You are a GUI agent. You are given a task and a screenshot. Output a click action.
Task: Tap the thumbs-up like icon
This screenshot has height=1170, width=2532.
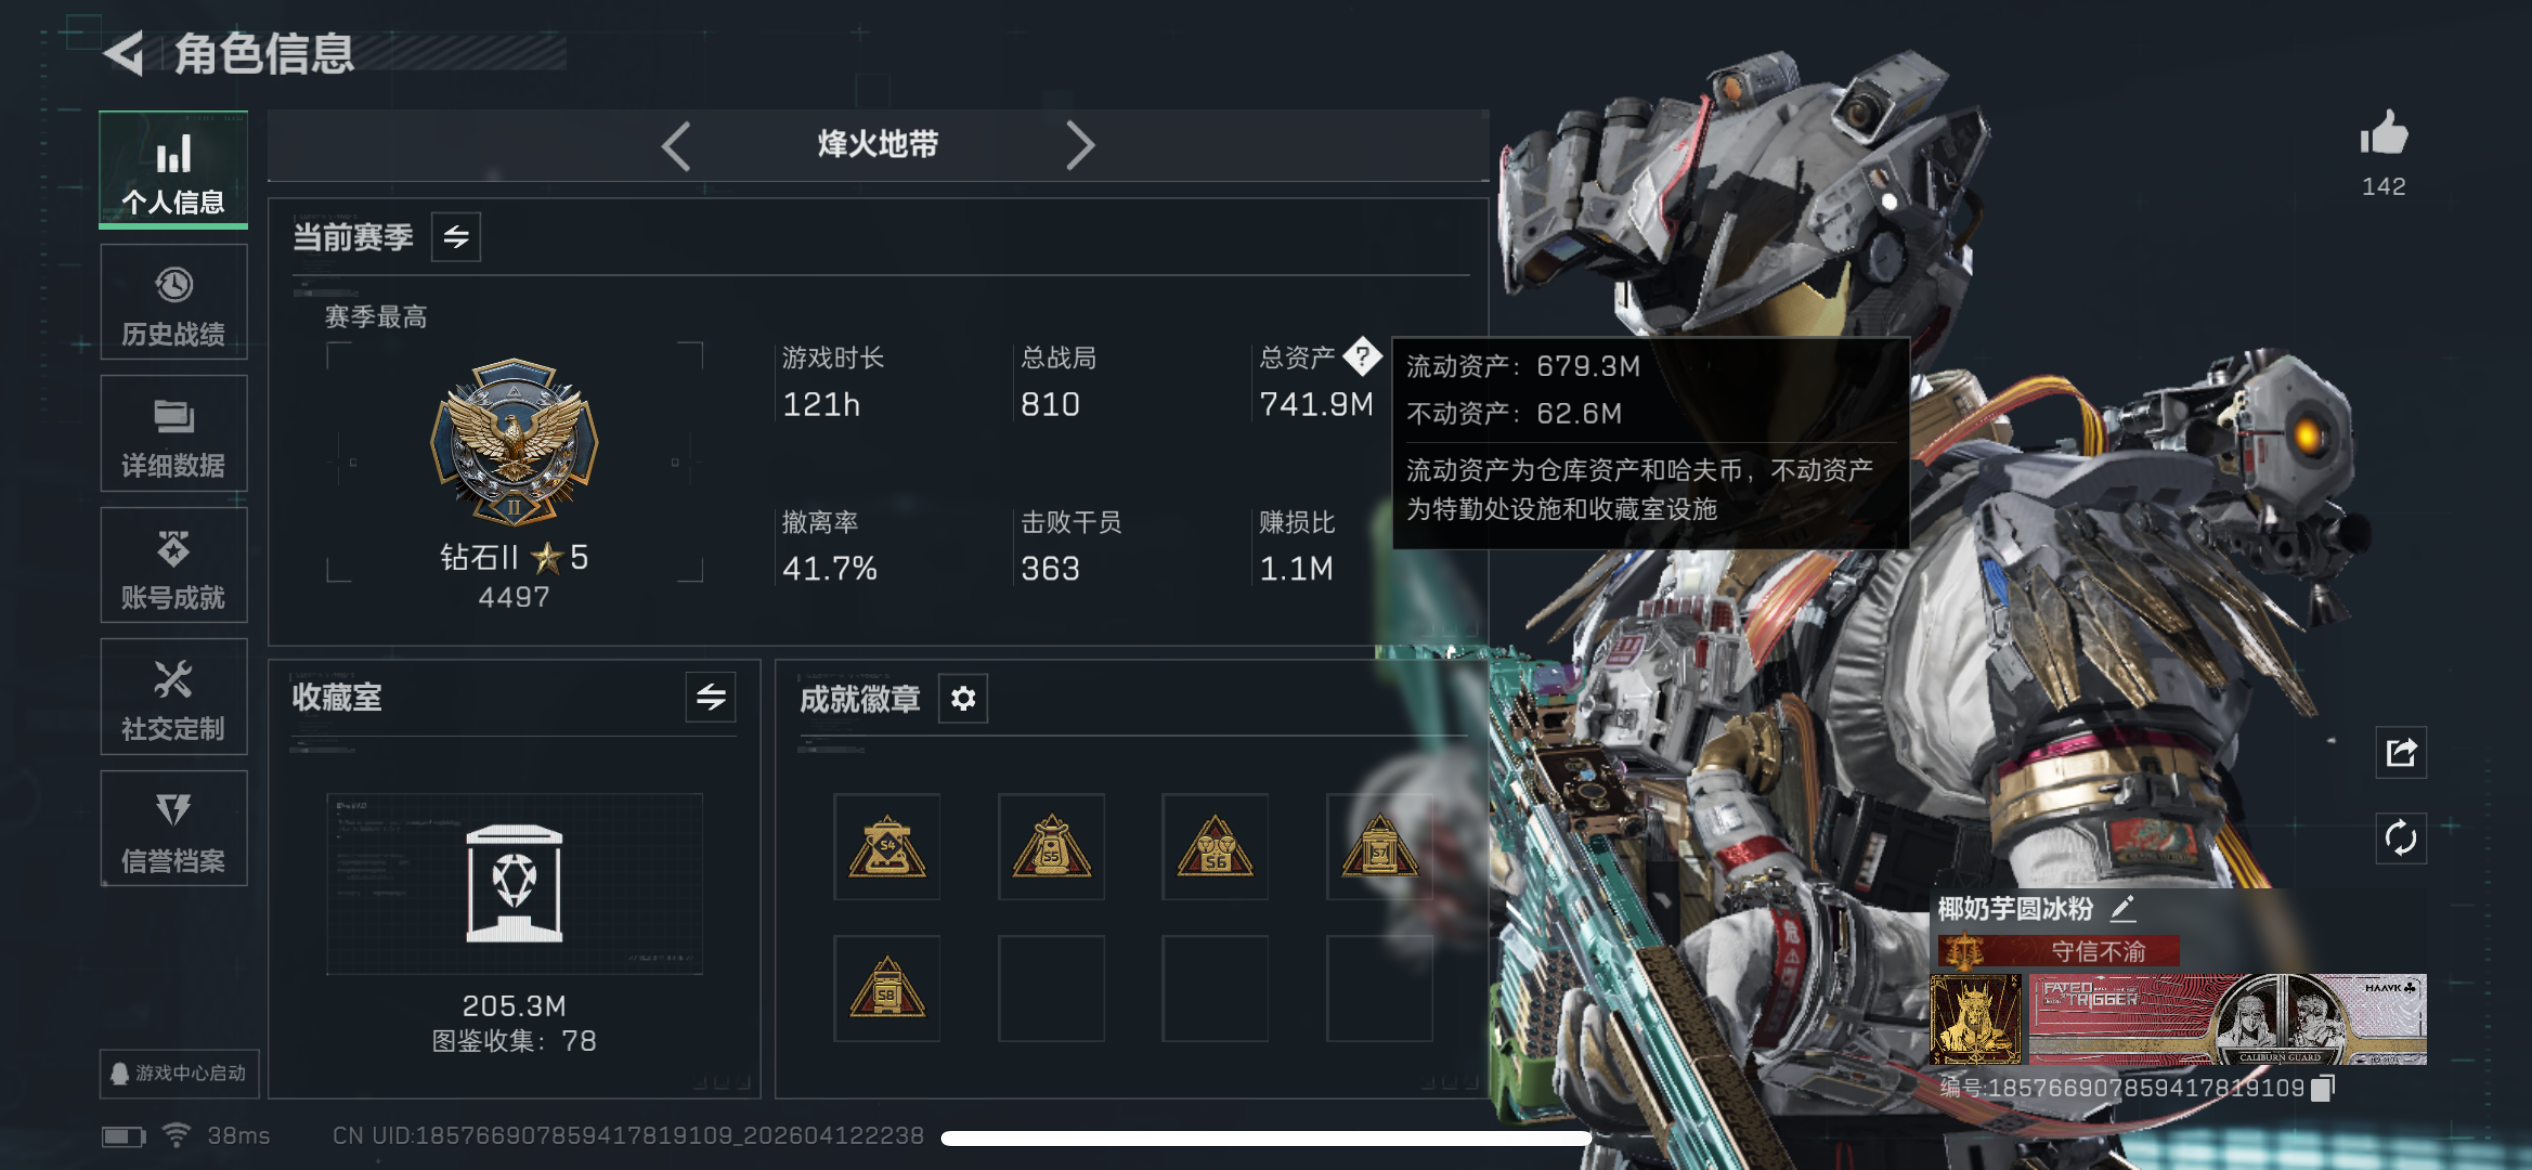[x=2384, y=133]
